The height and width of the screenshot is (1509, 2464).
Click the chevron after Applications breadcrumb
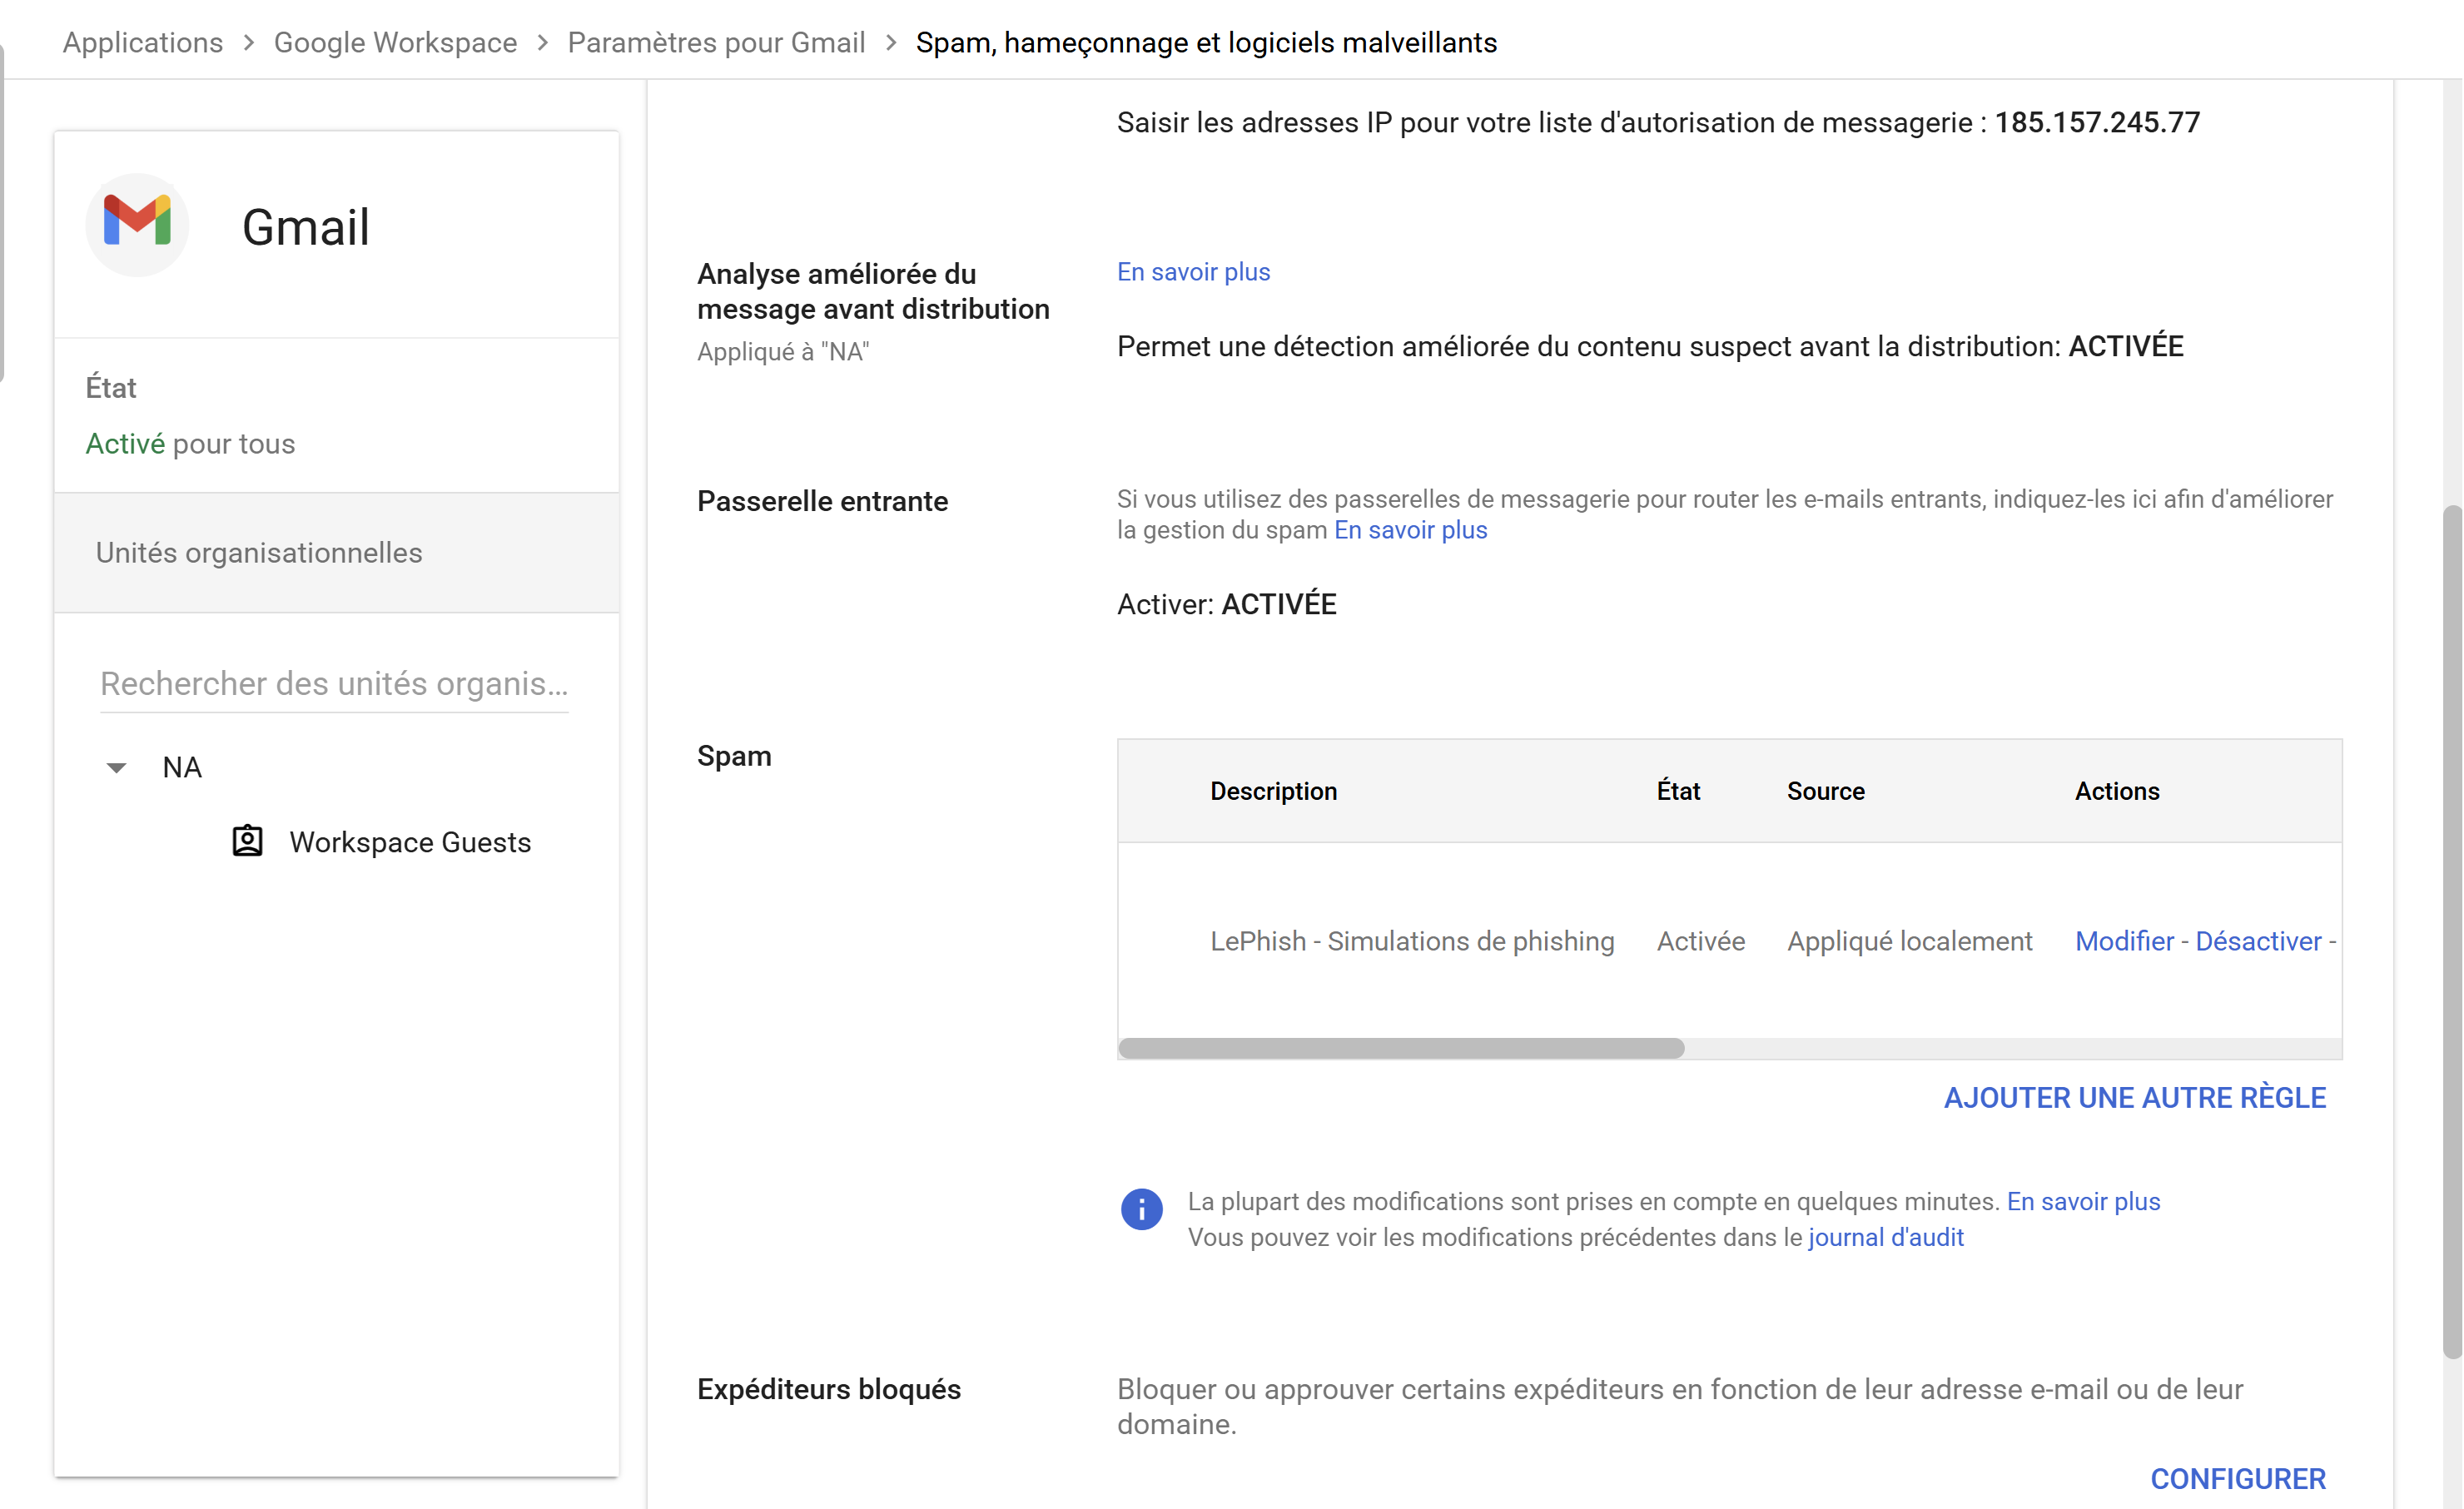coord(249,43)
